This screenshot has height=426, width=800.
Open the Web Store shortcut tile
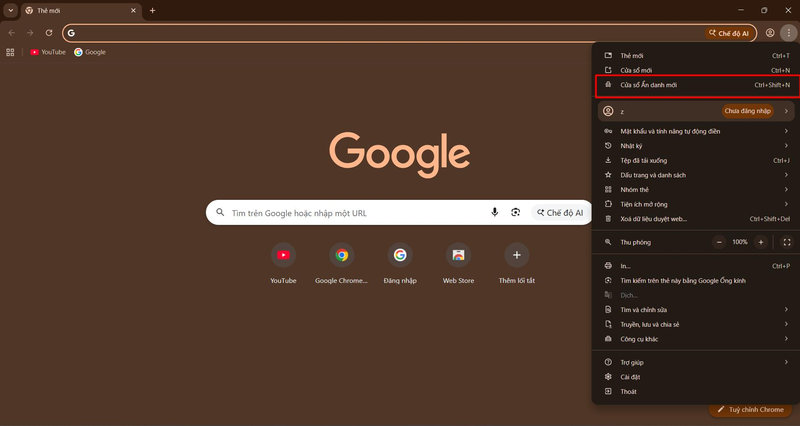point(458,264)
